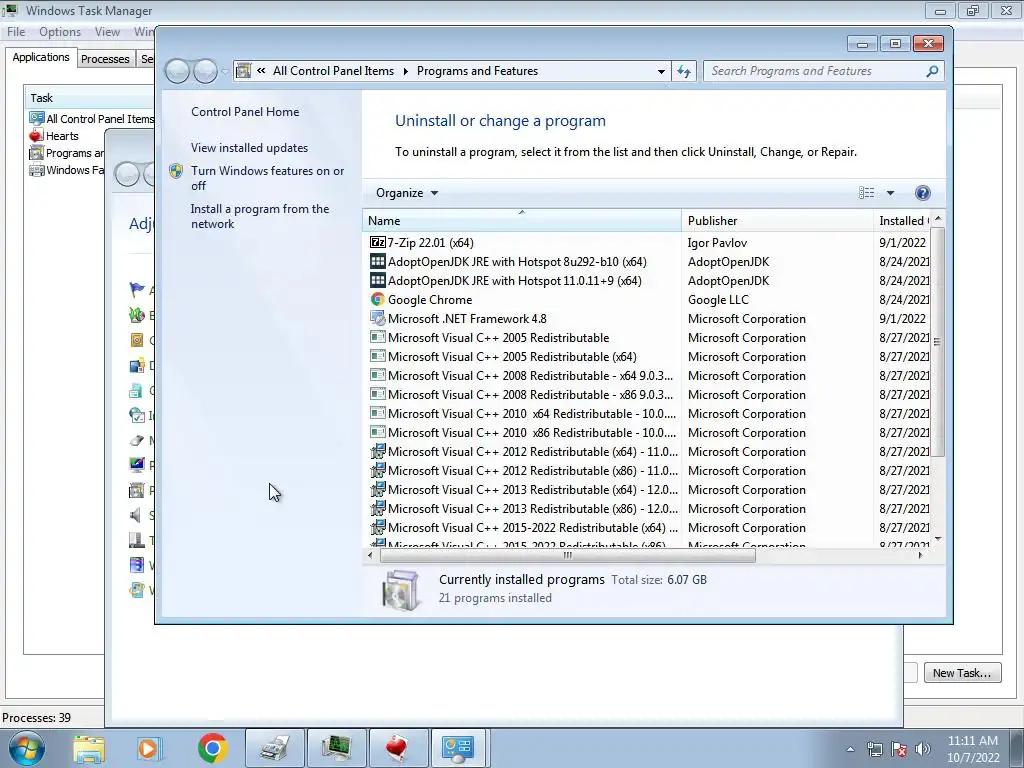Select All Control Panel Items task in Task Manager

pyautogui.click(x=91, y=119)
